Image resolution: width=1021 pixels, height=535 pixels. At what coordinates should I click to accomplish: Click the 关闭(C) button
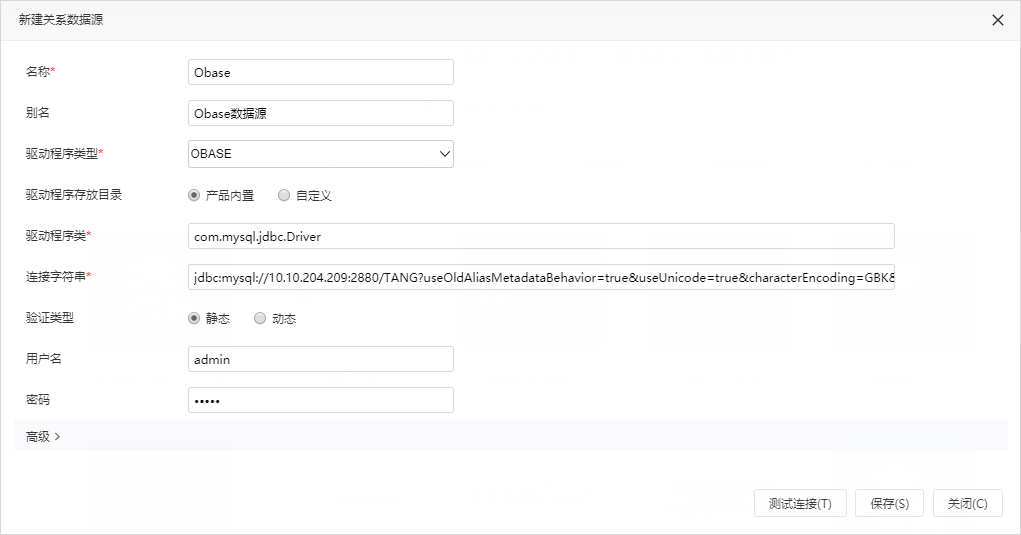tap(968, 503)
